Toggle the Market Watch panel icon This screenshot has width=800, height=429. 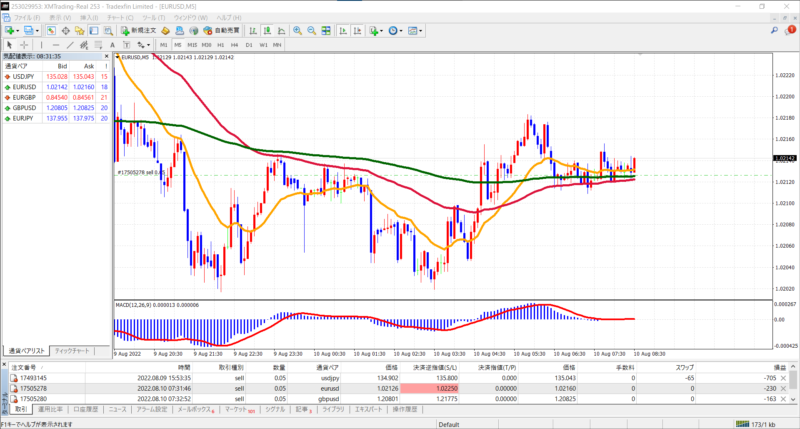pyautogui.click(x=51, y=31)
